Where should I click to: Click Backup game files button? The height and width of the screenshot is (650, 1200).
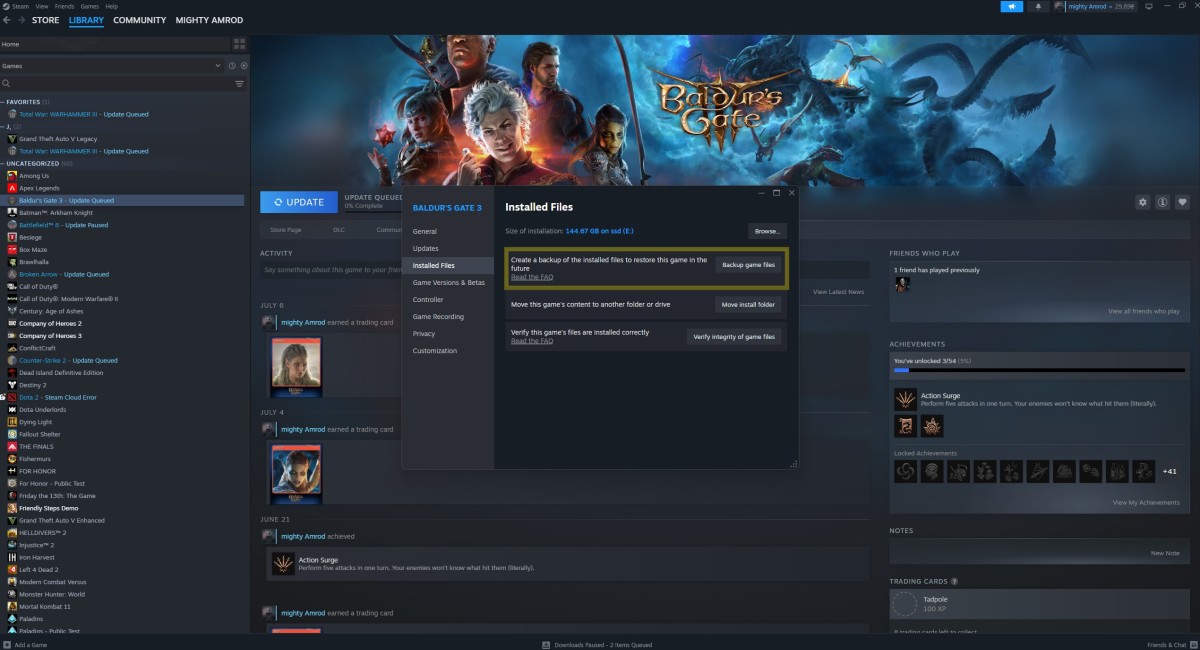[x=748, y=265]
